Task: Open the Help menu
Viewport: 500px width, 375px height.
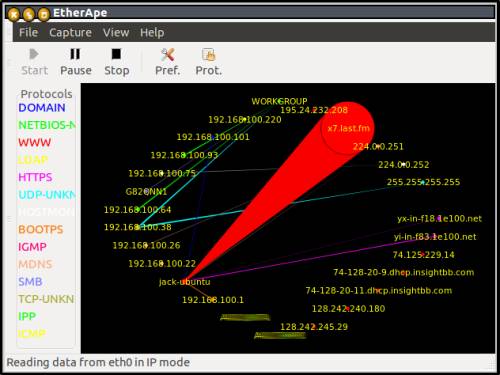Action: 152,33
